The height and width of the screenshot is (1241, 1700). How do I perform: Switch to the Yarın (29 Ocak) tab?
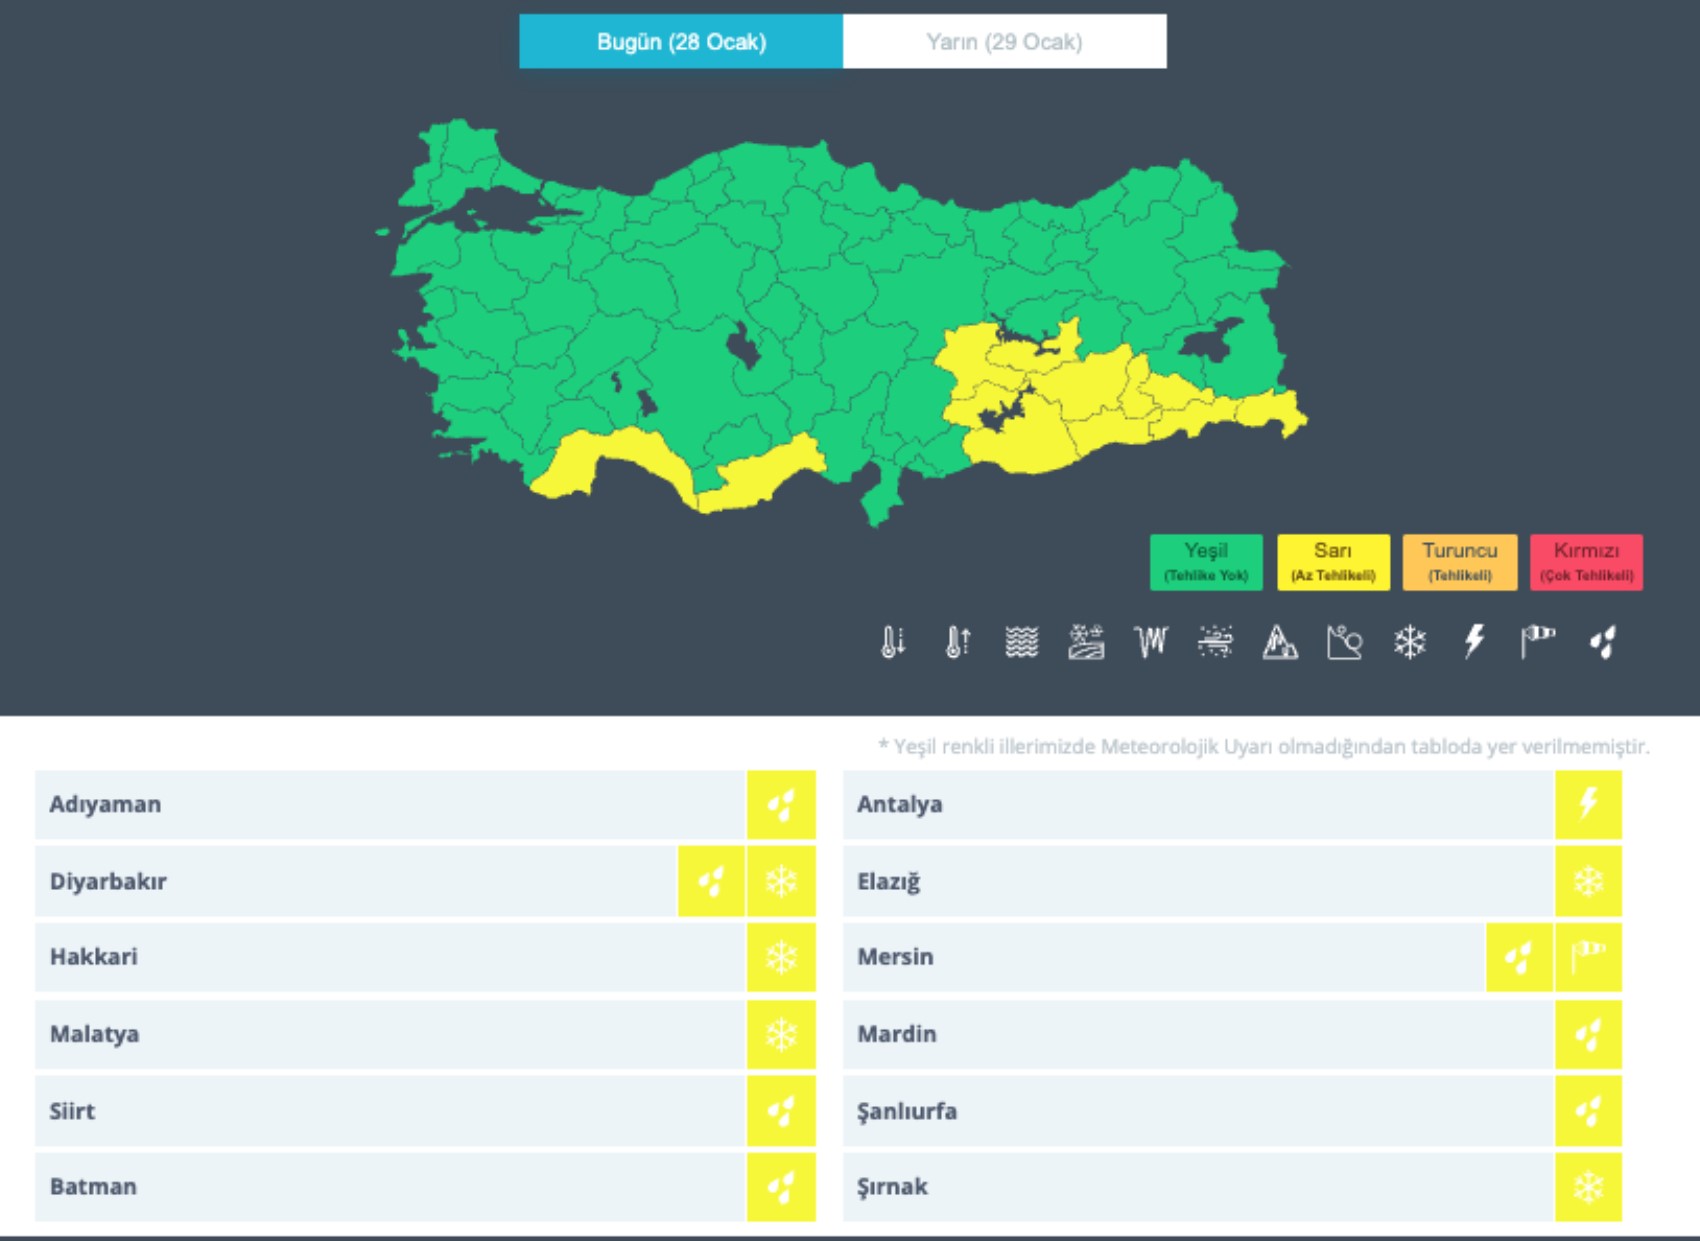[x=1004, y=42]
